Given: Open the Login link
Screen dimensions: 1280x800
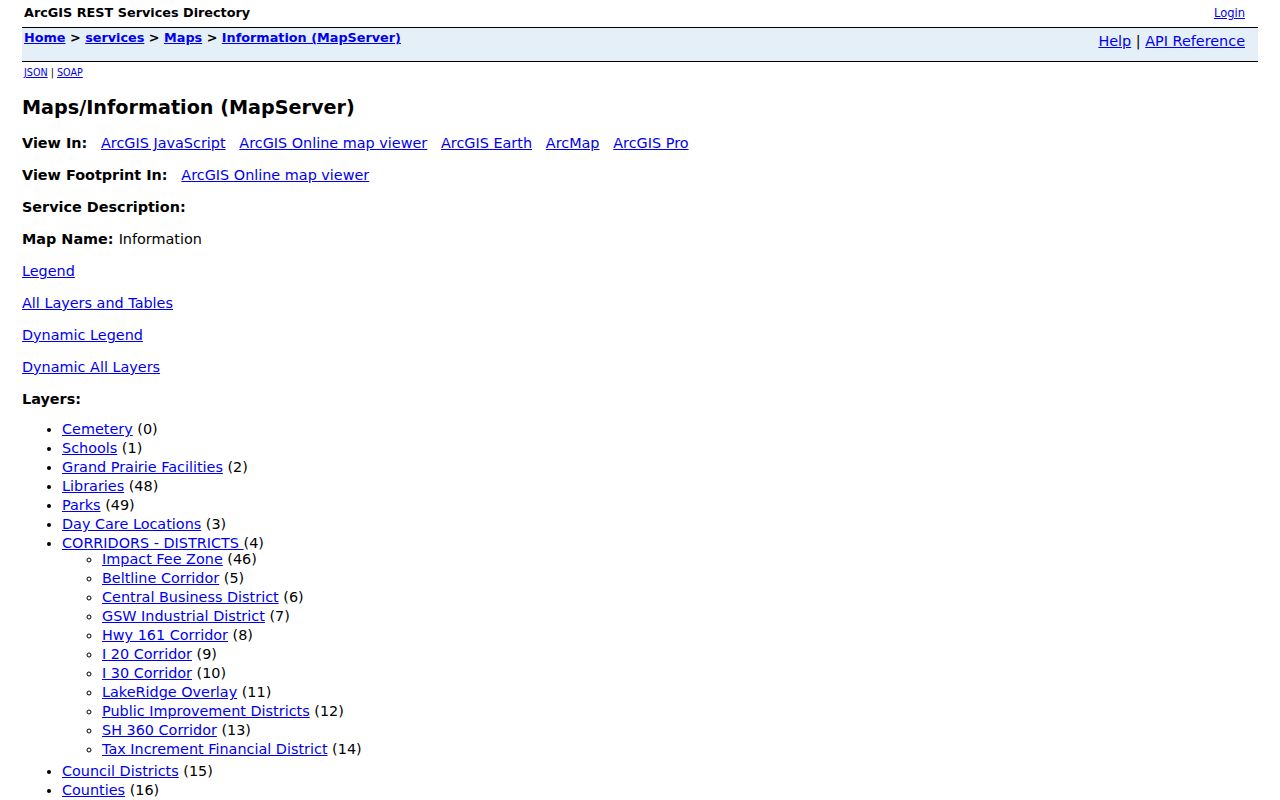Looking at the screenshot, I should (x=1229, y=13).
